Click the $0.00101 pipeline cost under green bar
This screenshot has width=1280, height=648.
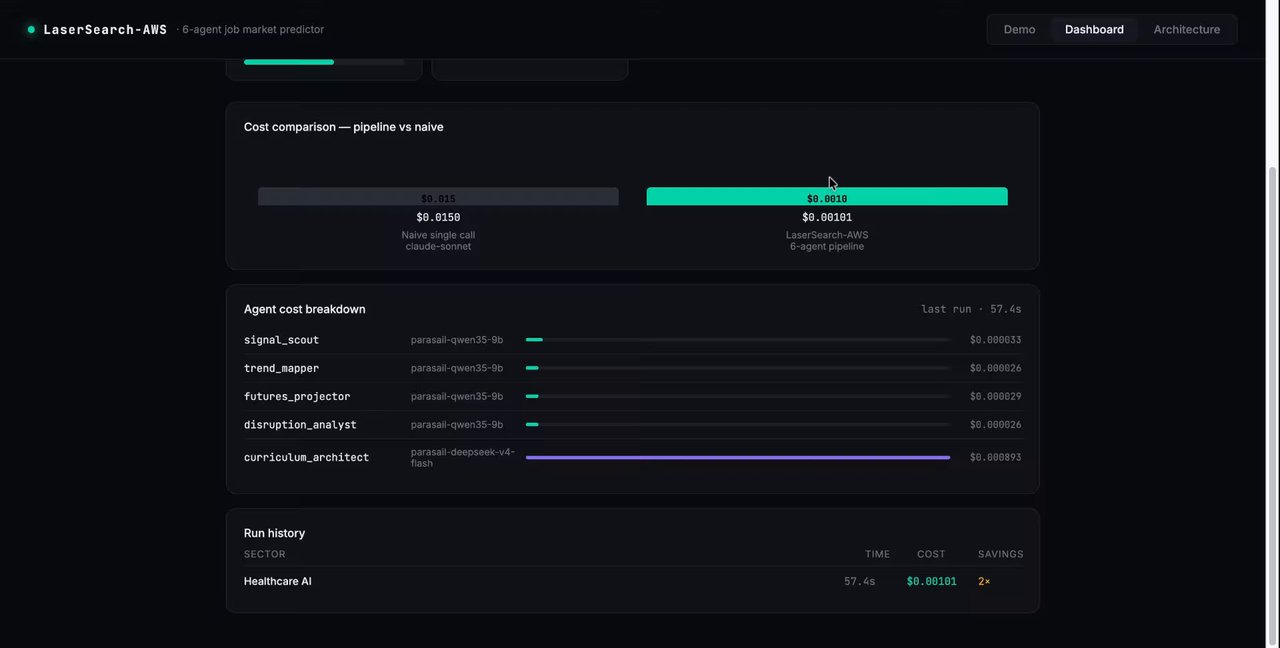(827, 217)
